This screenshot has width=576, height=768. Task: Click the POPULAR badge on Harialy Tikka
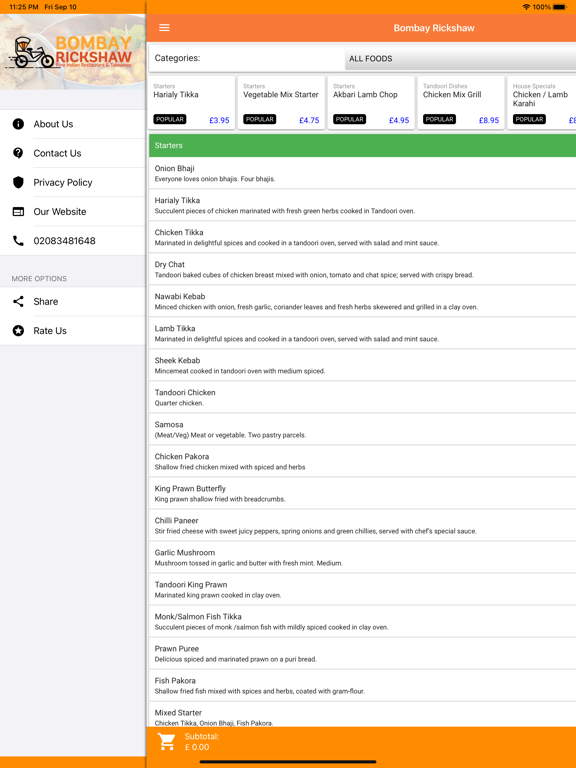(x=169, y=119)
